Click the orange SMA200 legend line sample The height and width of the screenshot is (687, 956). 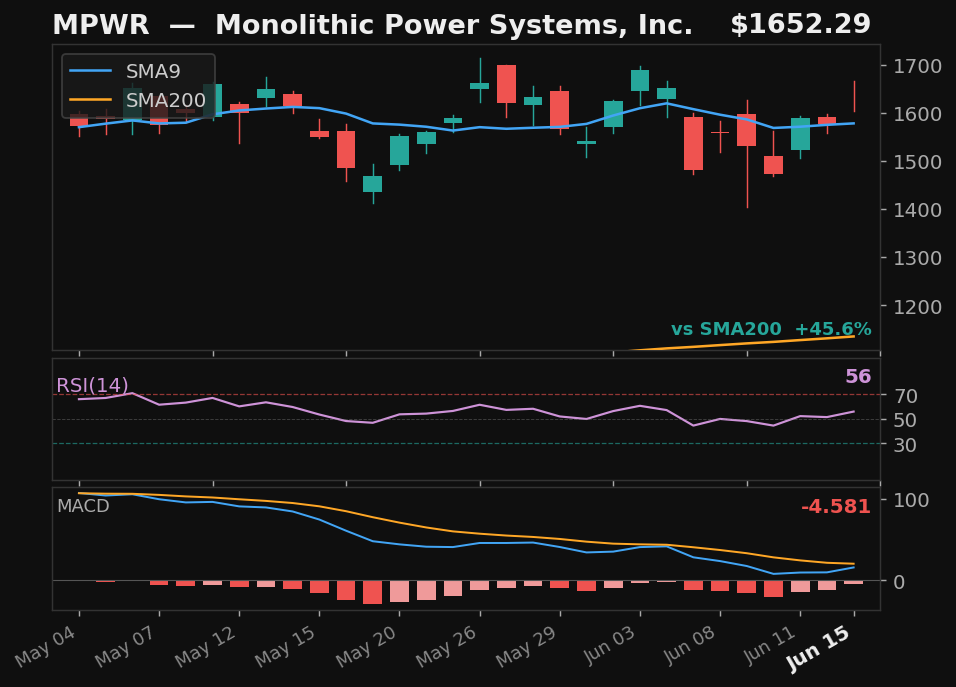90,100
